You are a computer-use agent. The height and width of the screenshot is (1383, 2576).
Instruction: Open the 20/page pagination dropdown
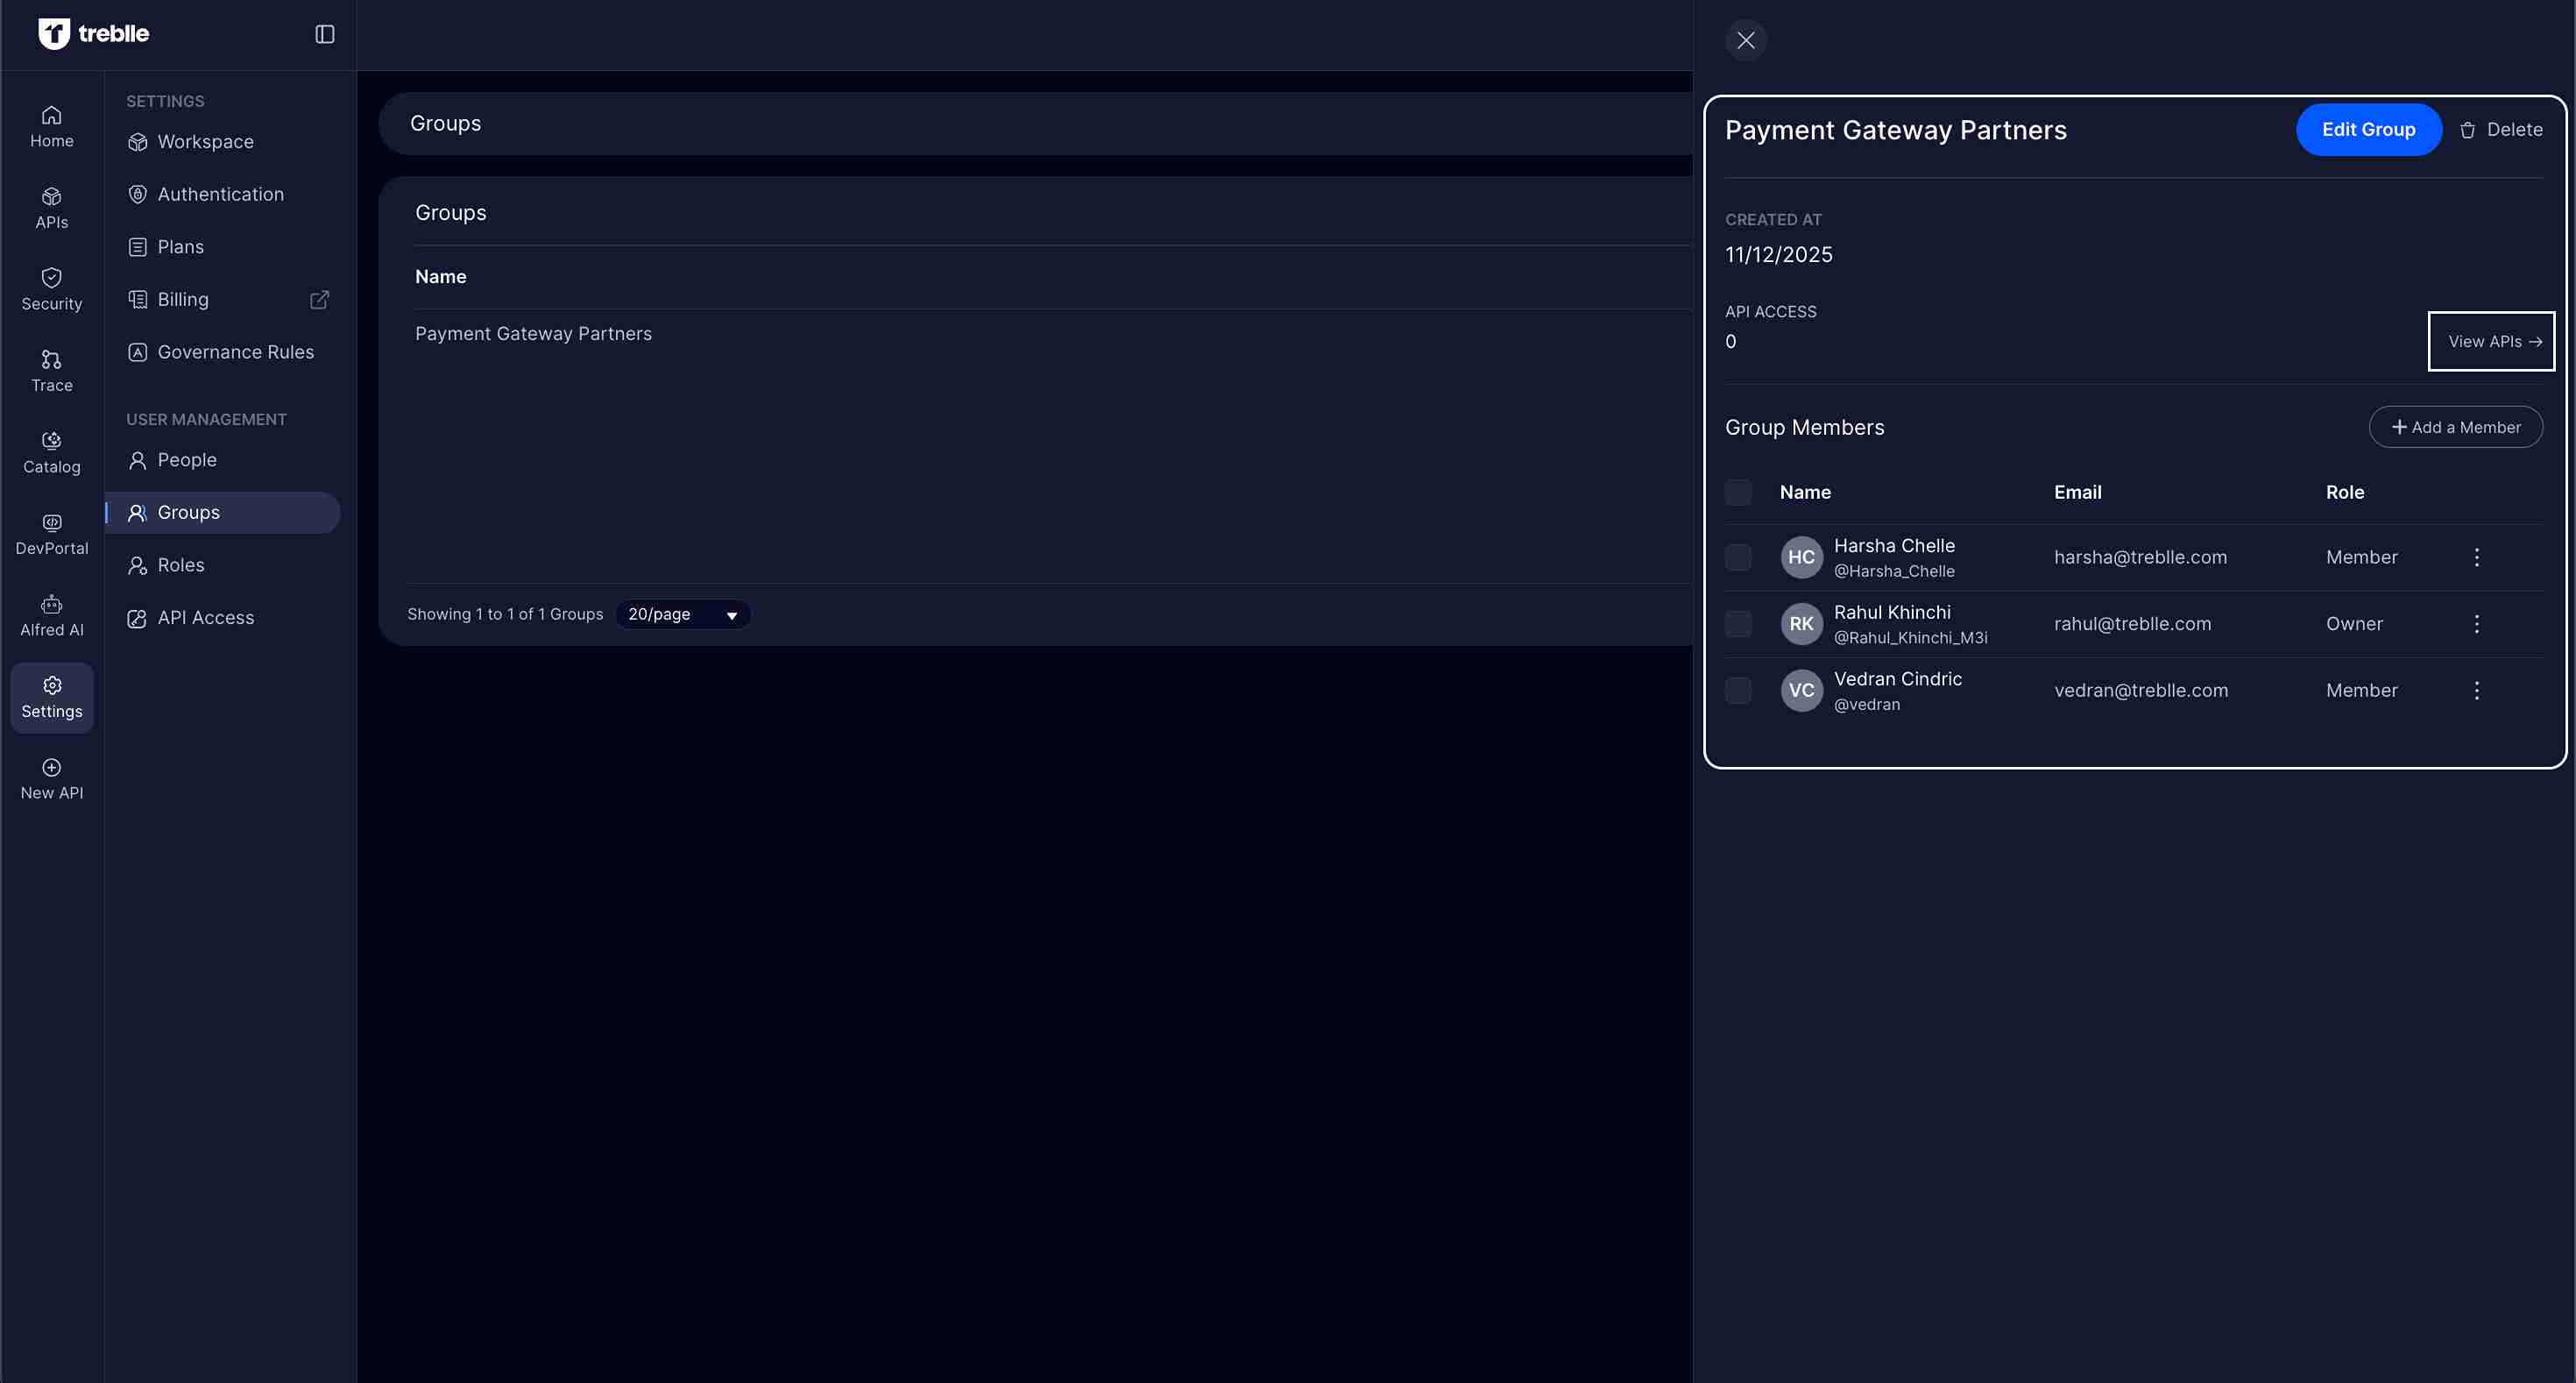point(682,614)
